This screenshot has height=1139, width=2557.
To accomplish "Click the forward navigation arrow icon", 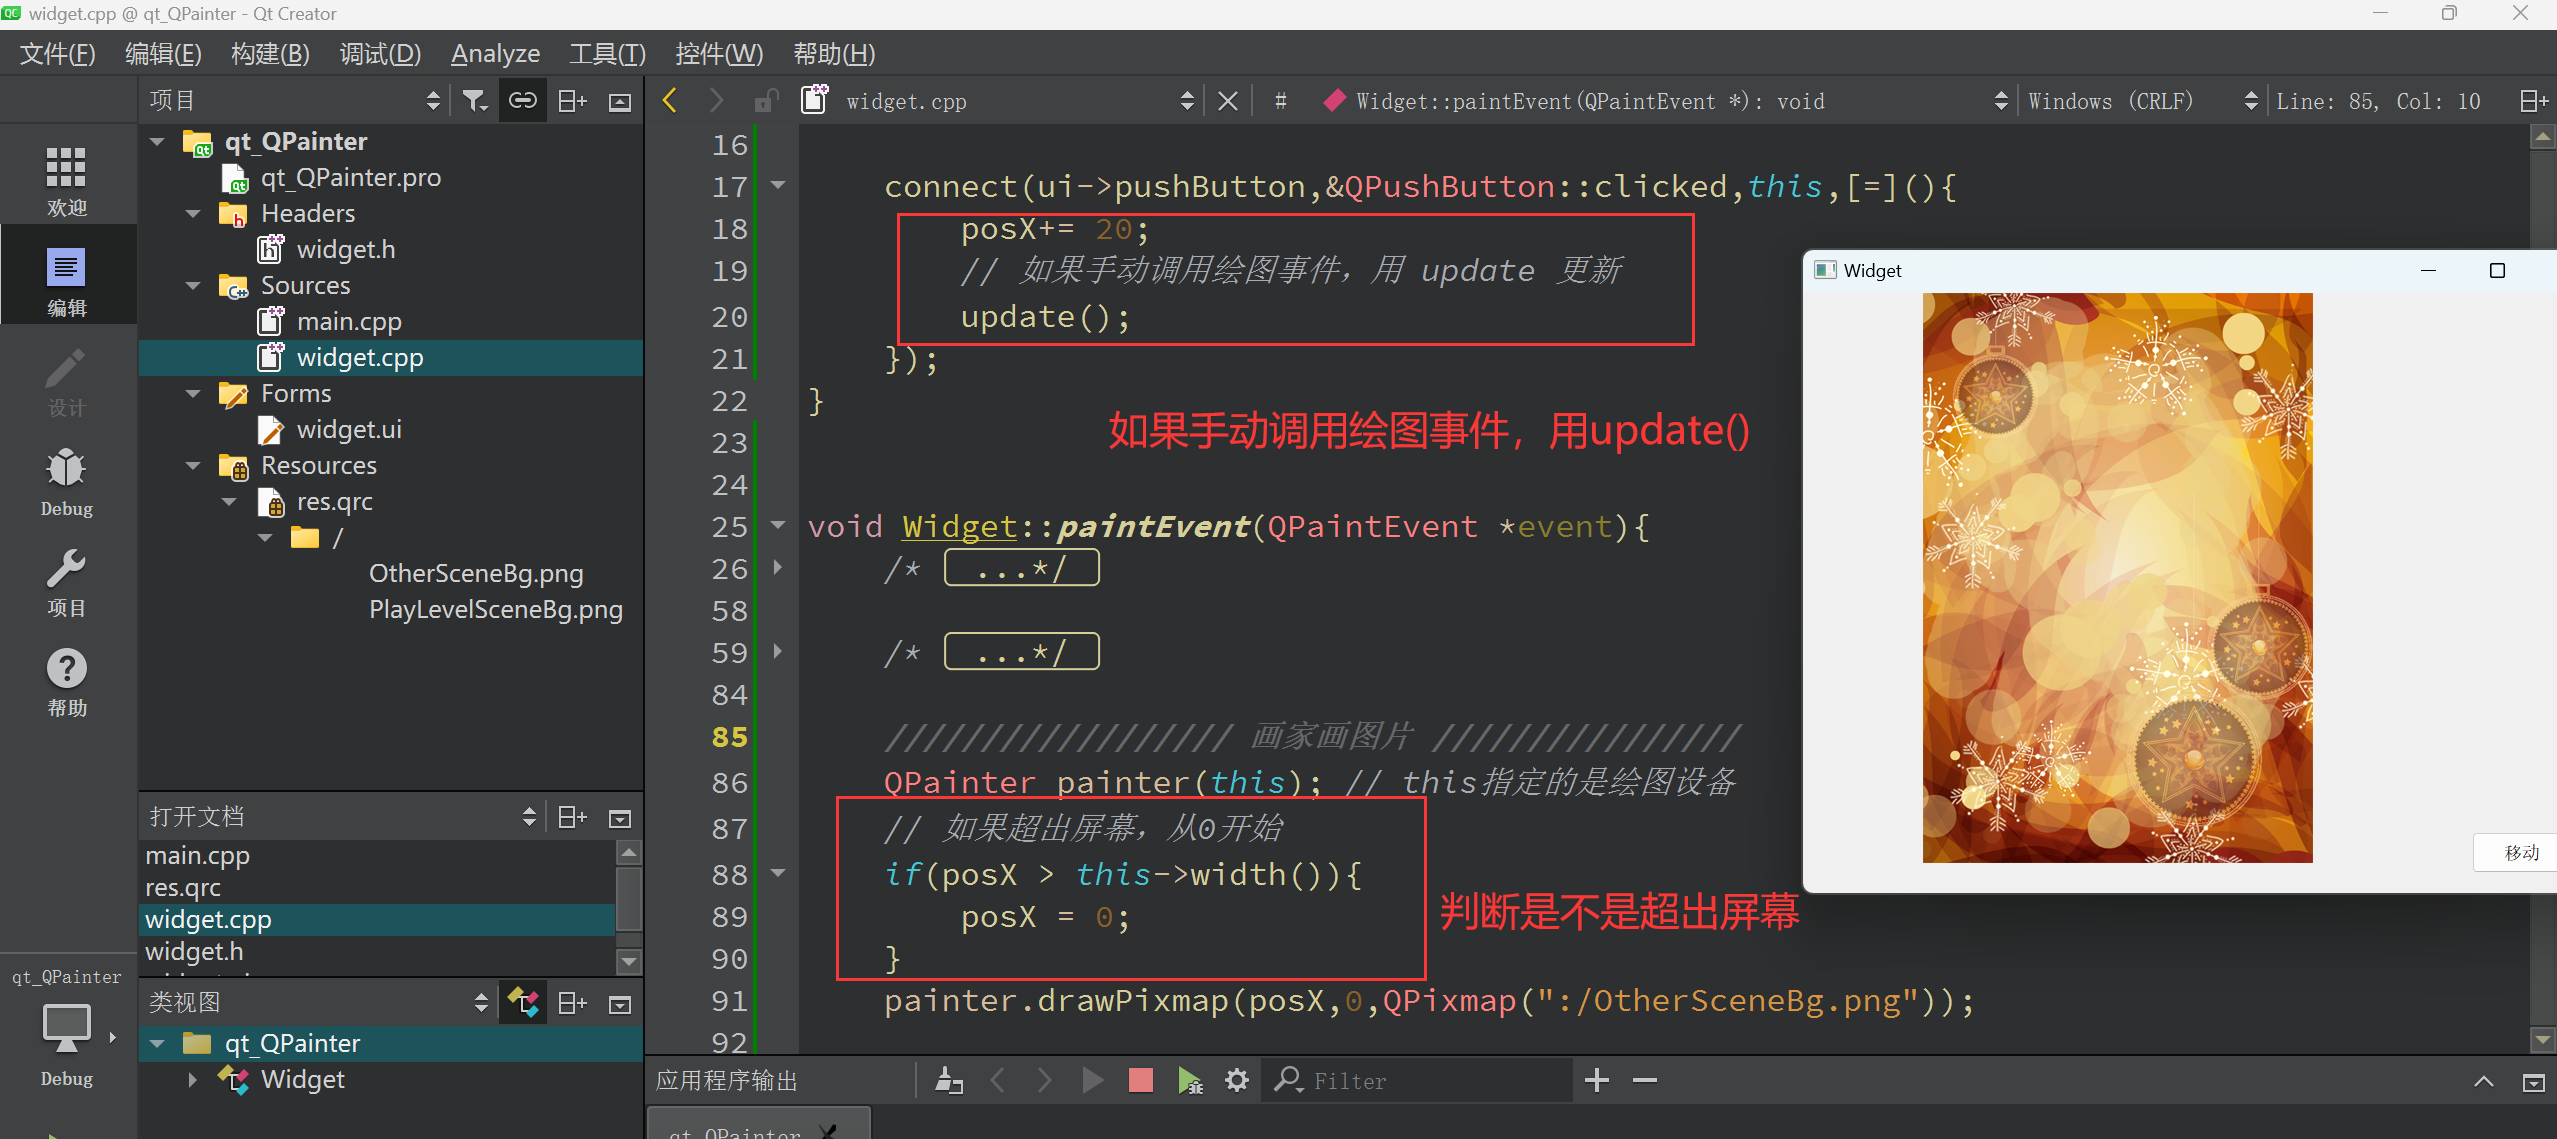I will point(714,101).
